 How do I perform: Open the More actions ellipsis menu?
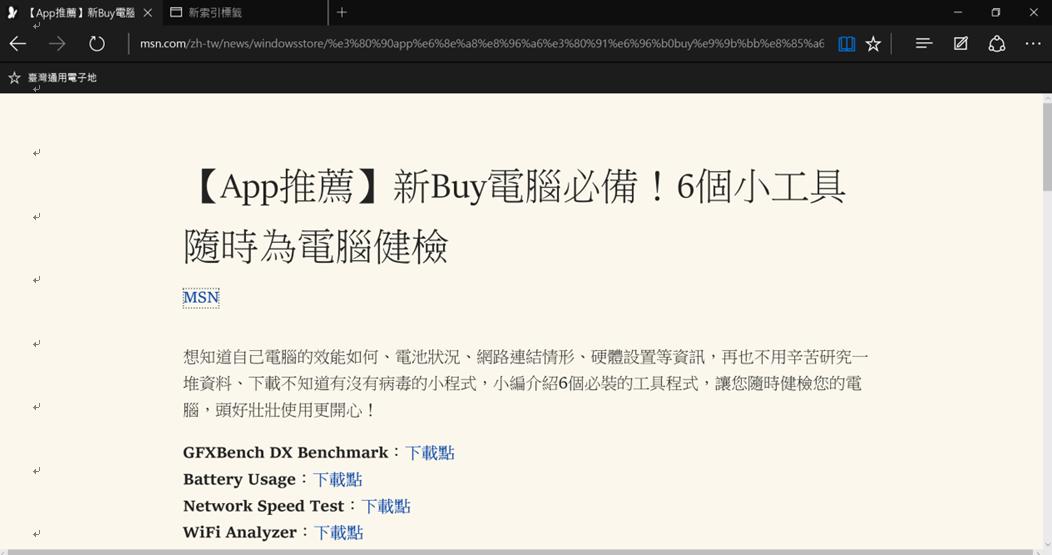[x=1033, y=44]
